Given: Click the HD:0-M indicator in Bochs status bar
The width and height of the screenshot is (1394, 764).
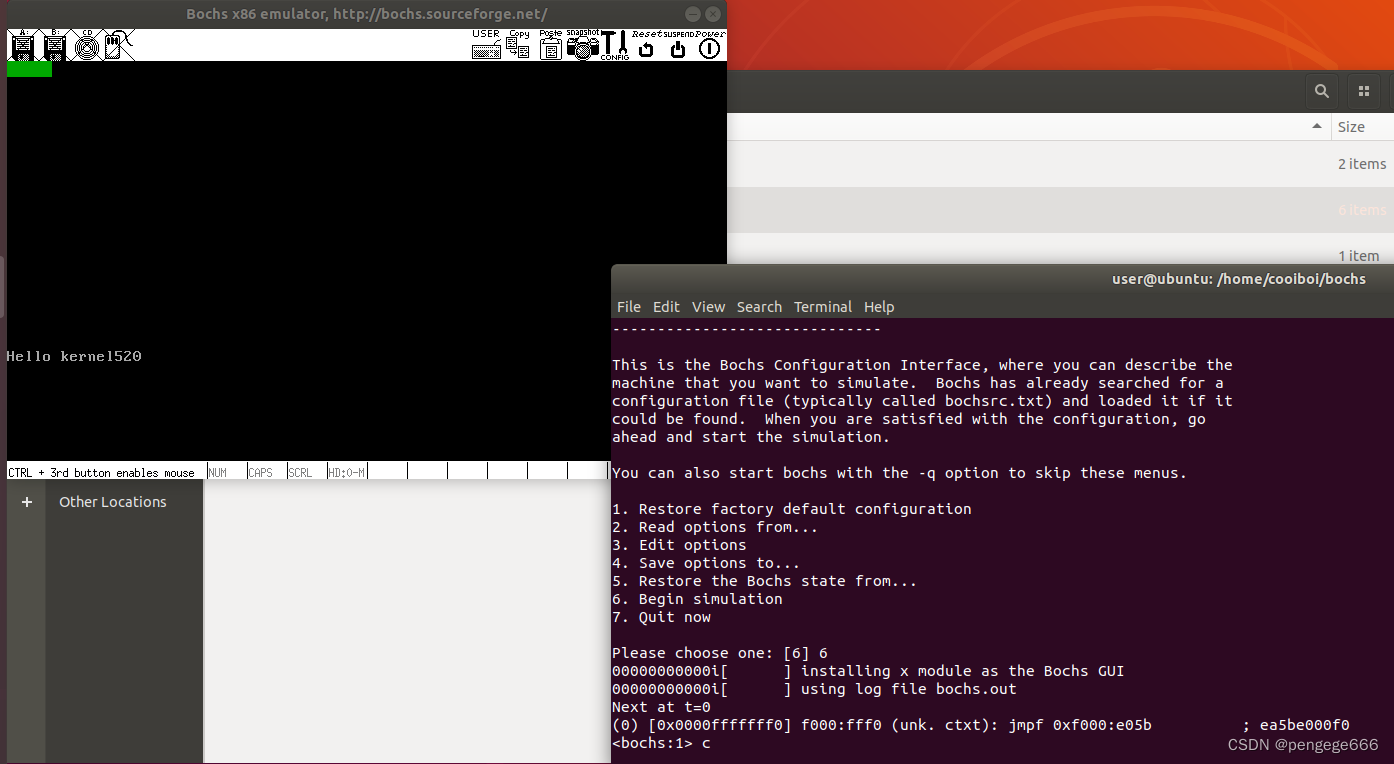Looking at the screenshot, I should click(x=347, y=471).
